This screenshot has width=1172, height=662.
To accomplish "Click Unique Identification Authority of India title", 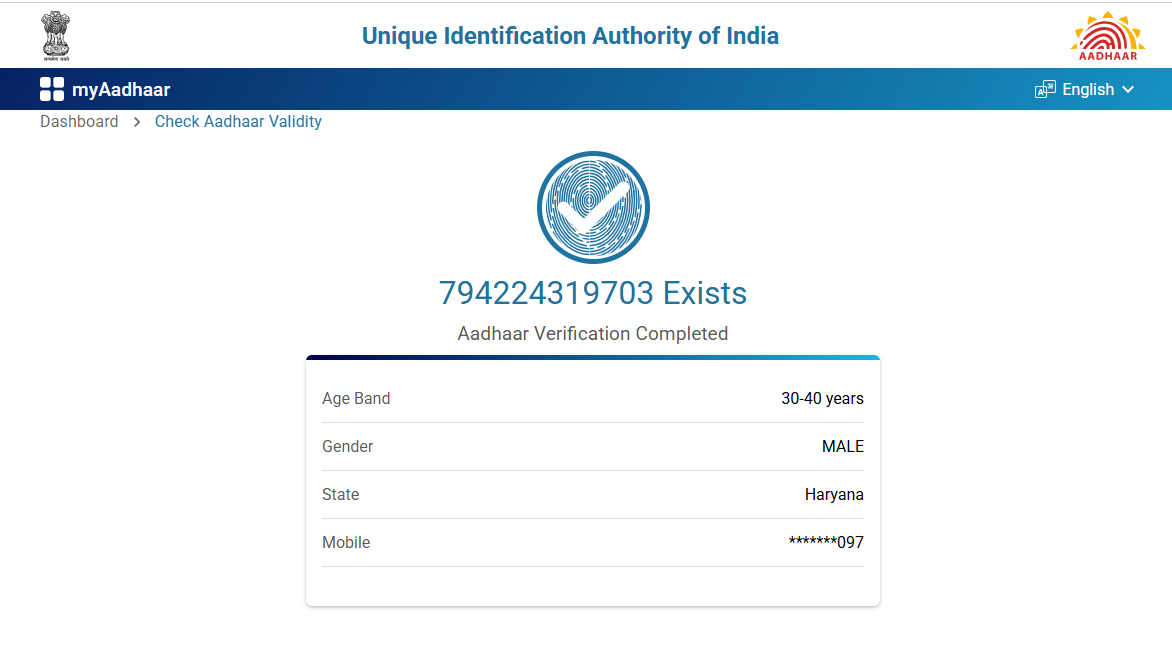I will click(570, 36).
